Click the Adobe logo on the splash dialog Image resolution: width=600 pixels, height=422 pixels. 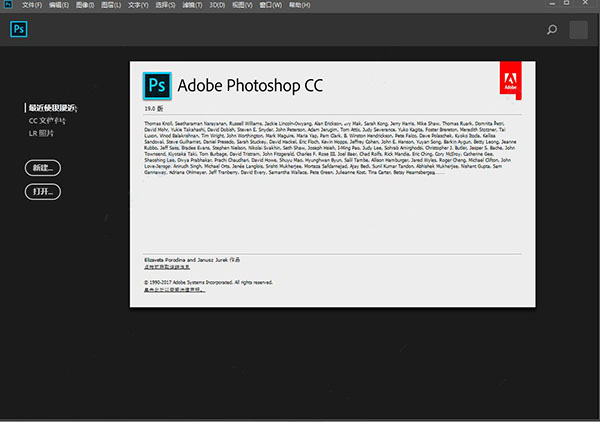pos(510,80)
